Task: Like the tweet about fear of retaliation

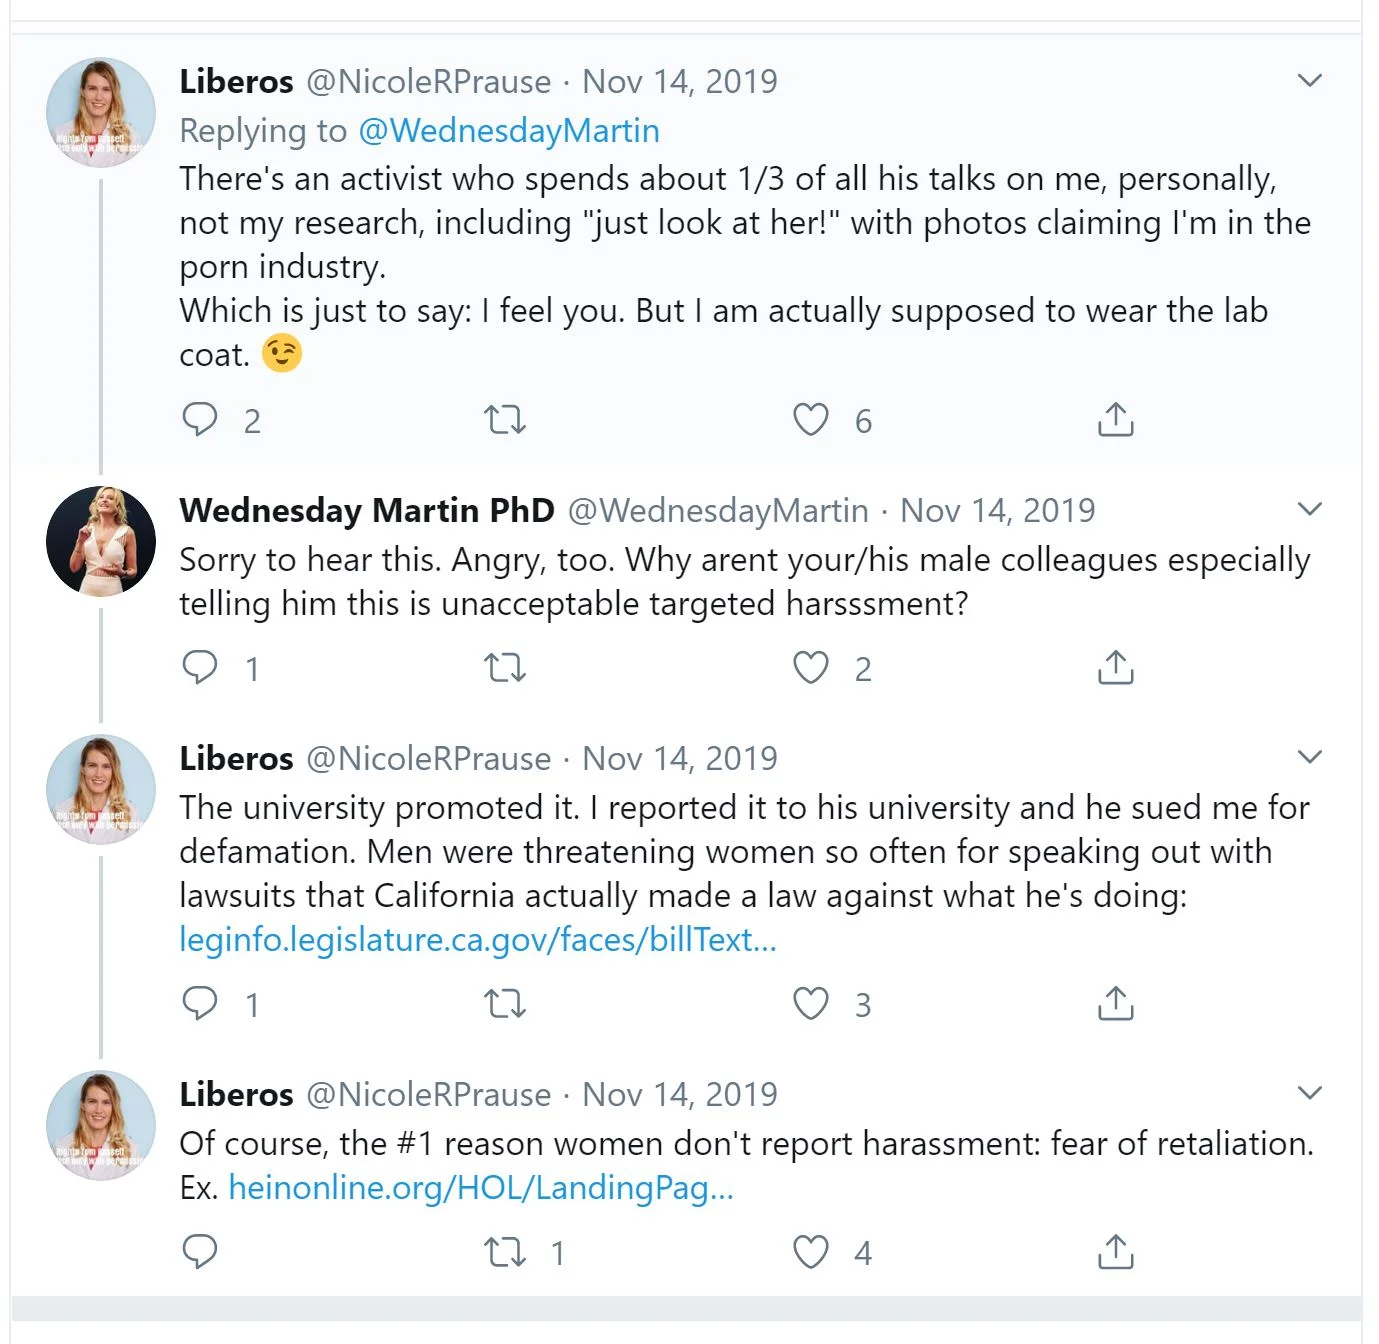Action: [811, 1252]
